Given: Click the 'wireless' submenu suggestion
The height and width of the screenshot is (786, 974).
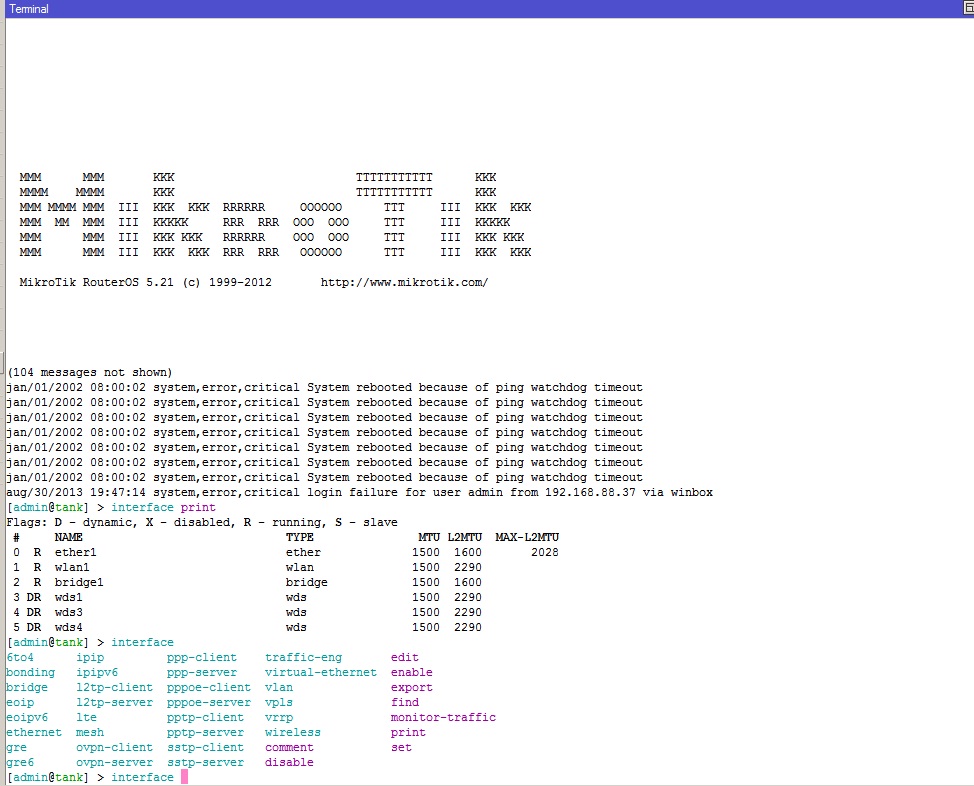Looking at the screenshot, I should tap(293, 732).
